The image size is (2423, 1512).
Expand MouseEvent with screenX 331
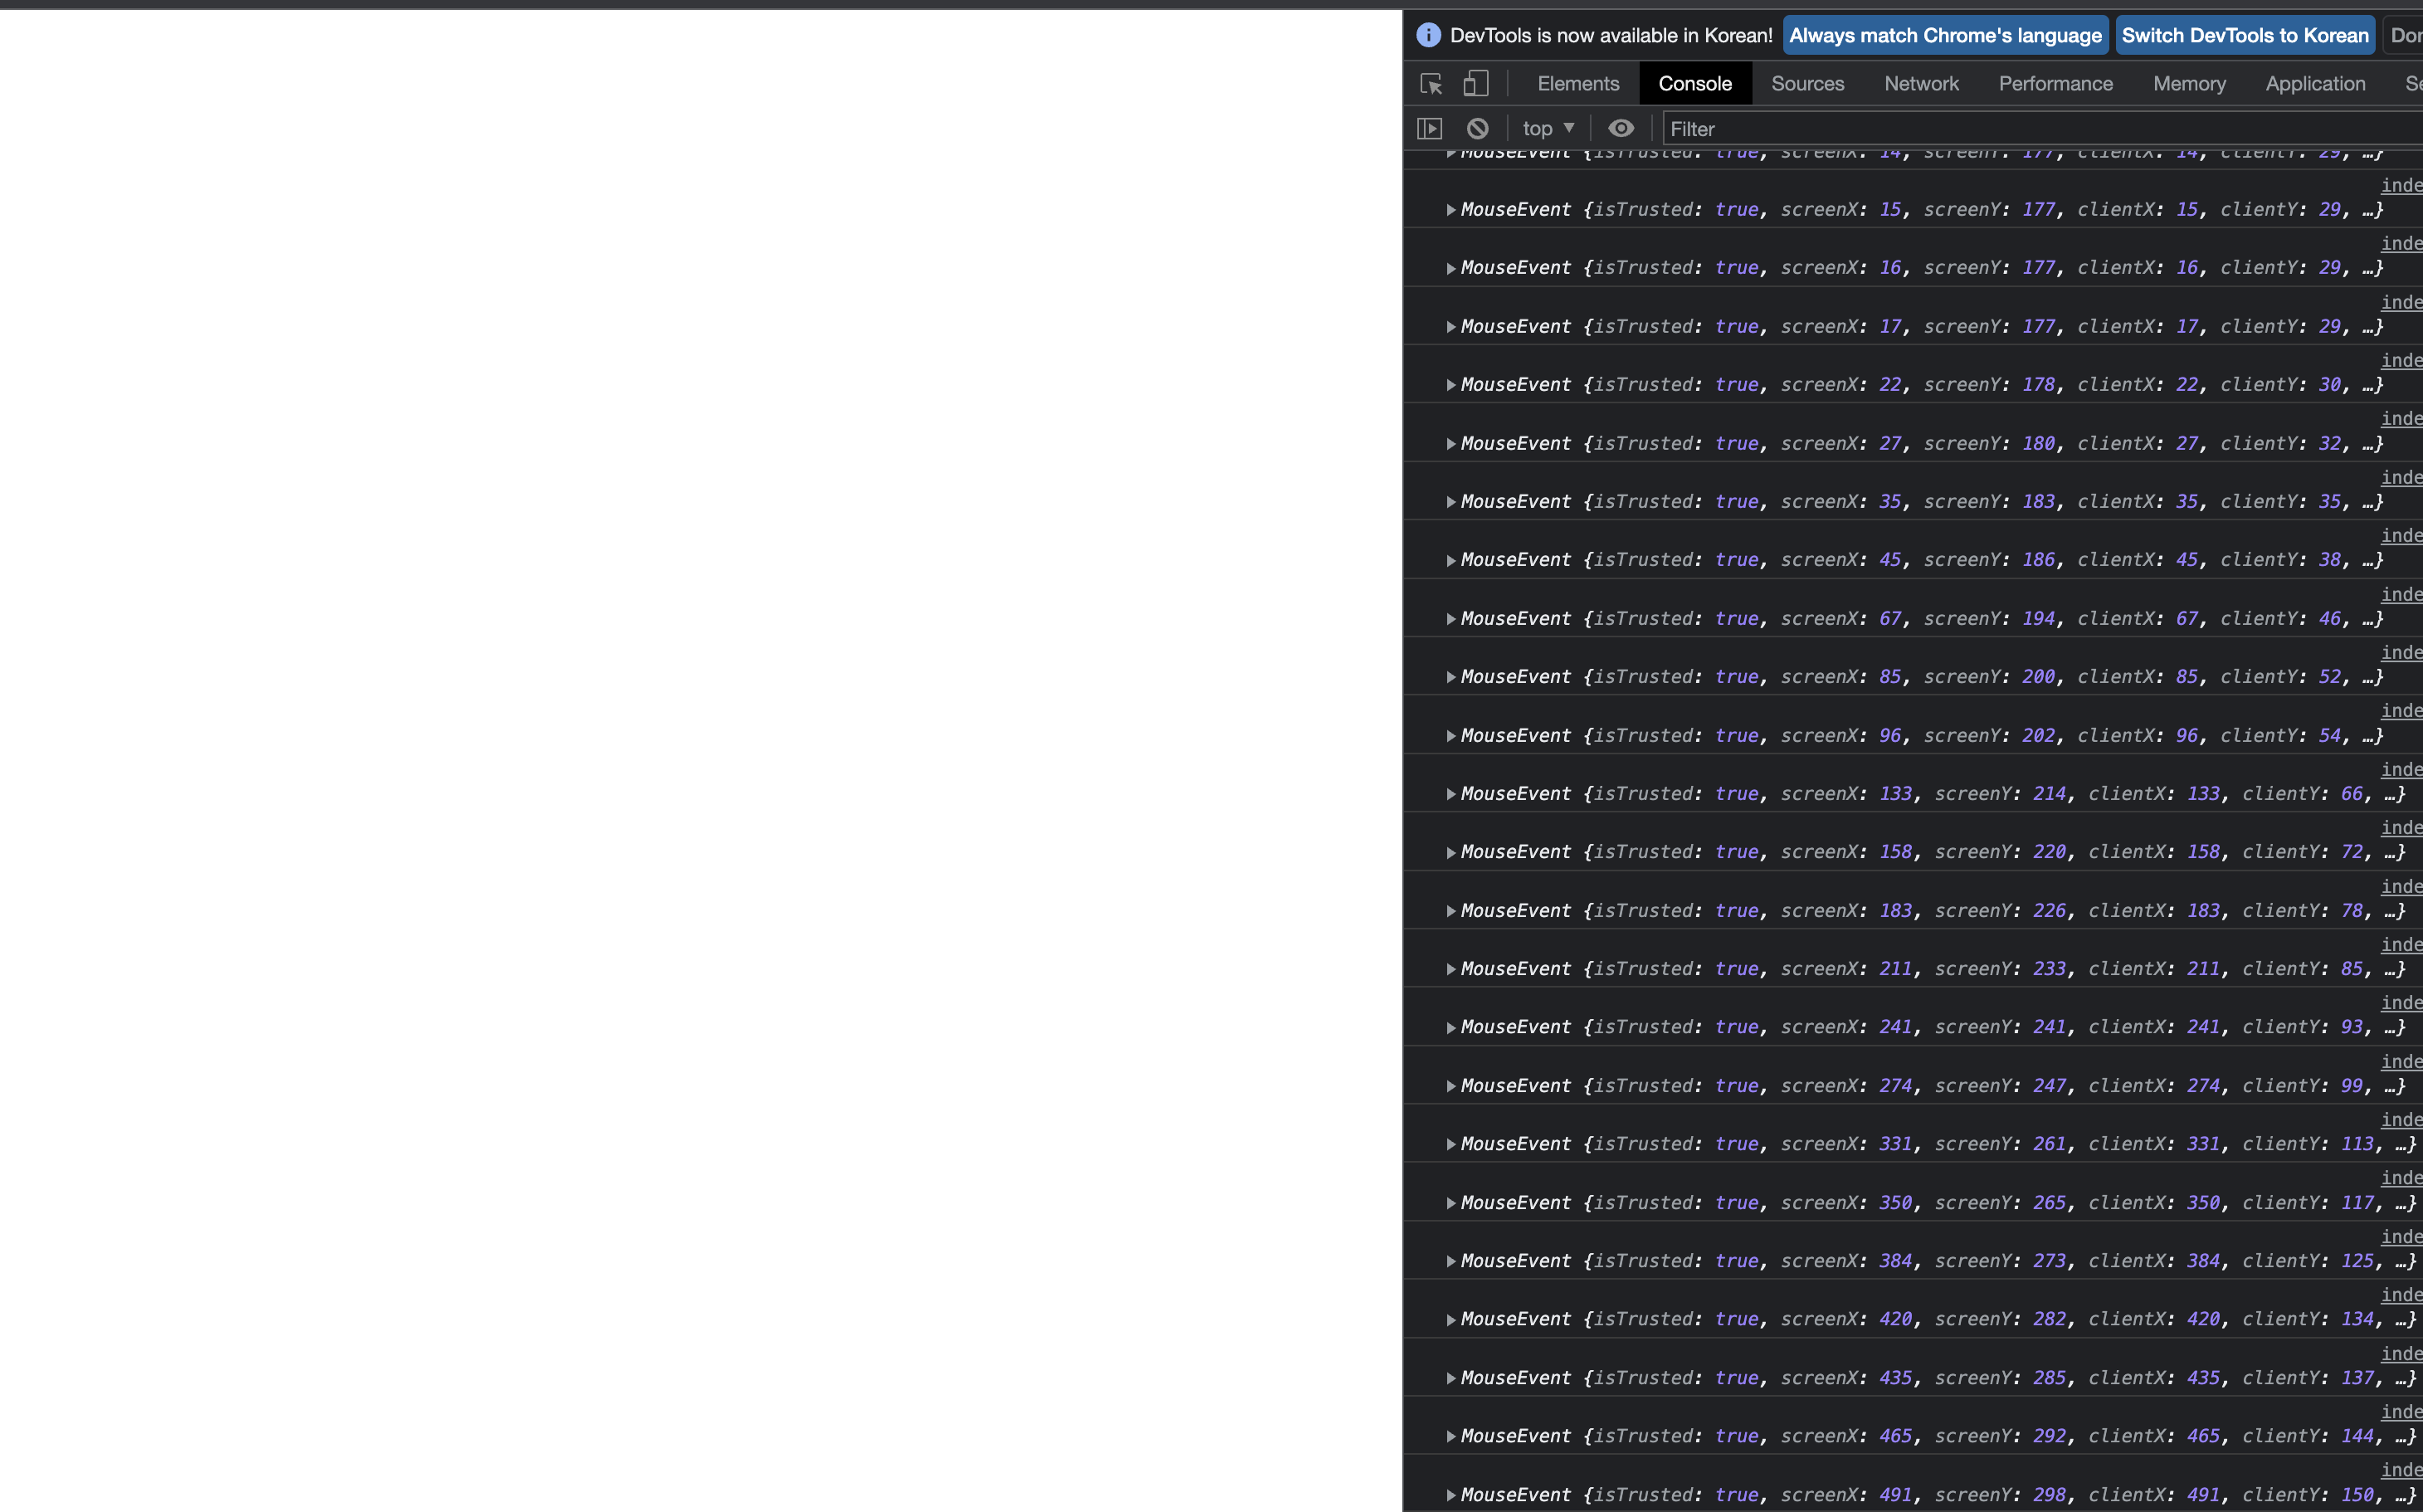click(x=1451, y=1144)
